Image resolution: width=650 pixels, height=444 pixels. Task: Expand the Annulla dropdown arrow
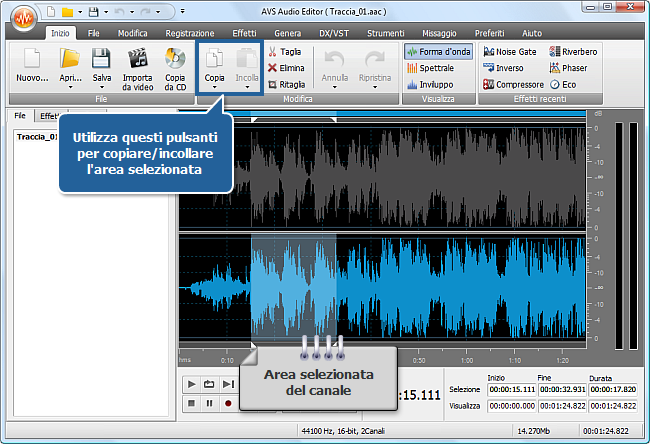coord(335,87)
